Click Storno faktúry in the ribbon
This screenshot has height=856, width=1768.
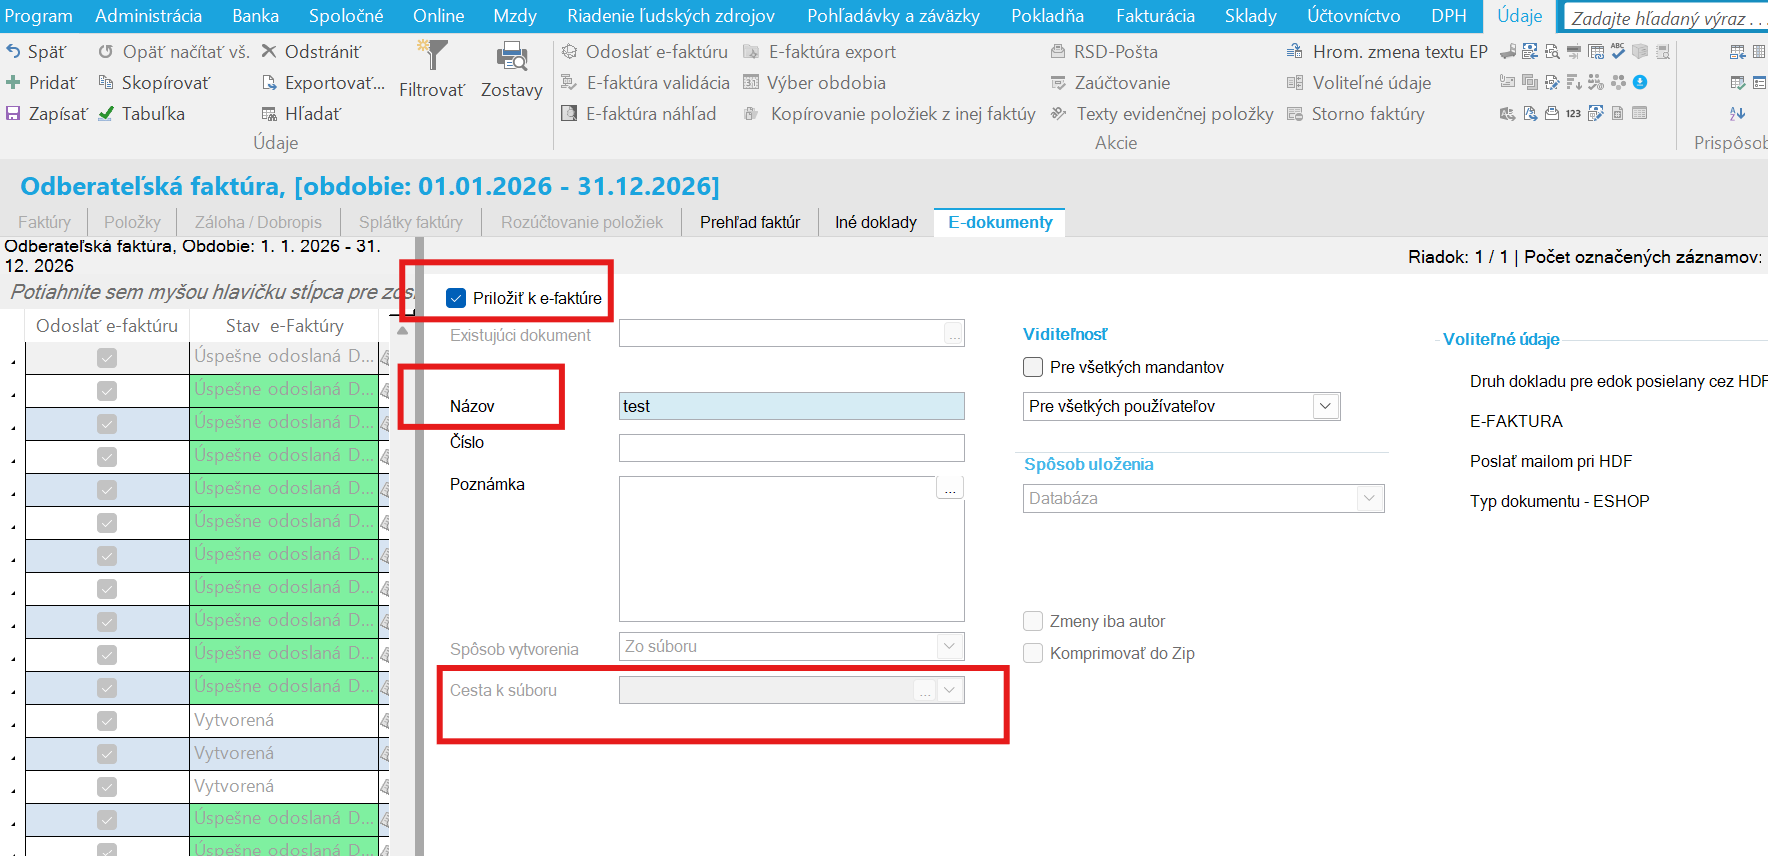pos(1356,114)
